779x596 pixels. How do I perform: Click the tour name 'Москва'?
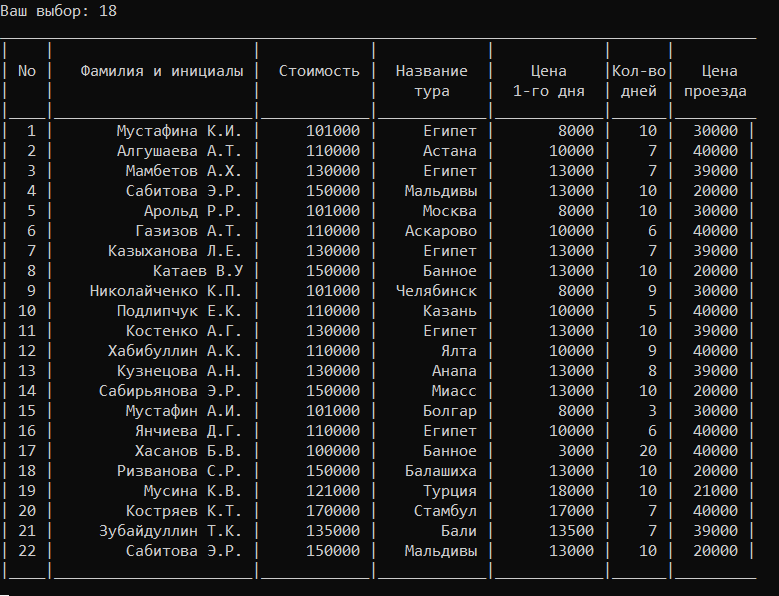(x=450, y=211)
